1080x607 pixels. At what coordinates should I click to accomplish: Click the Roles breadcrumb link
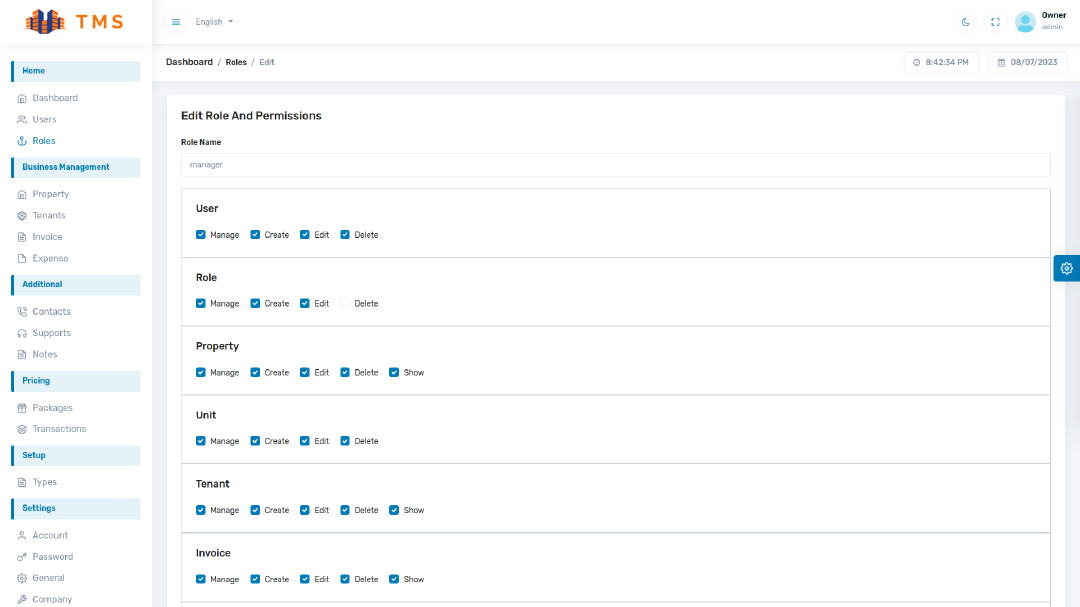pyautogui.click(x=236, y=62)
